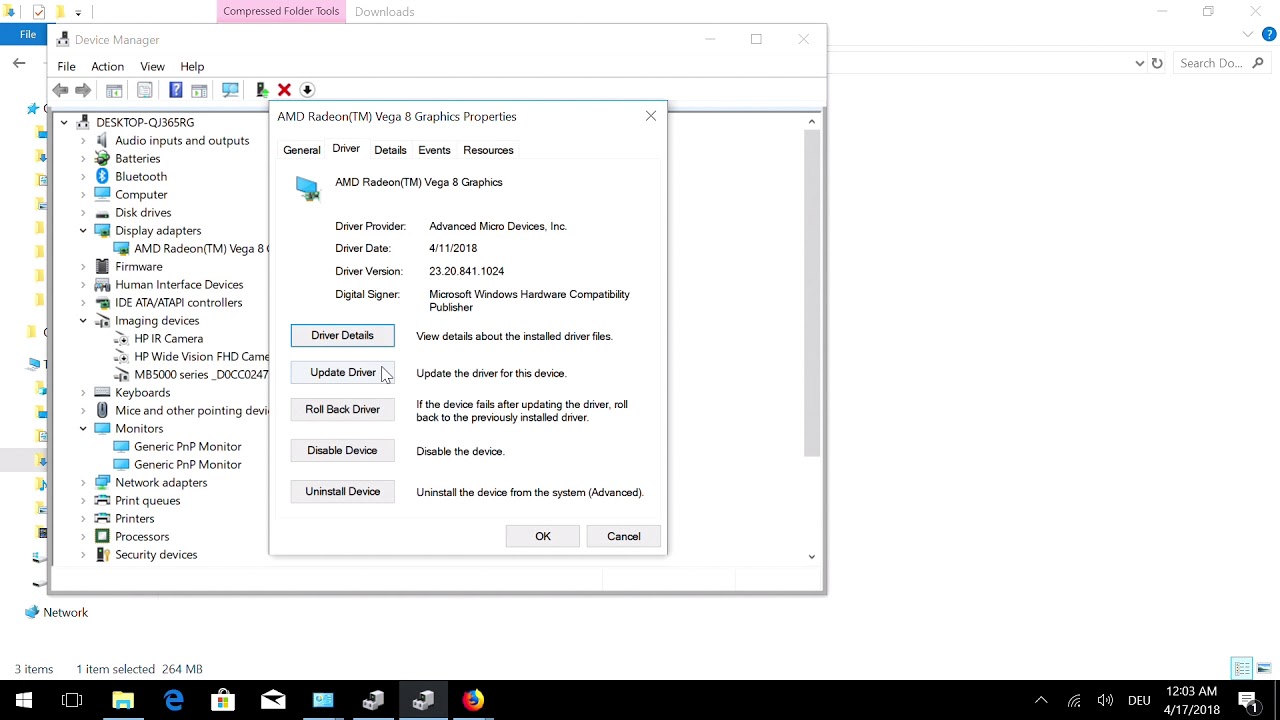This screenshot has width=1280, height=720.
Task: Open the Action menu
Action: coord(108,67)
